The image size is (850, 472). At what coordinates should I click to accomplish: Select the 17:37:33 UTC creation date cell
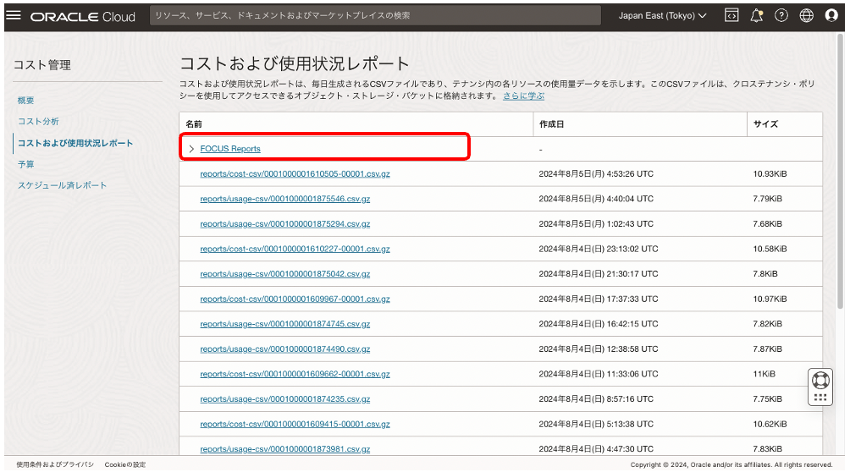598,299
